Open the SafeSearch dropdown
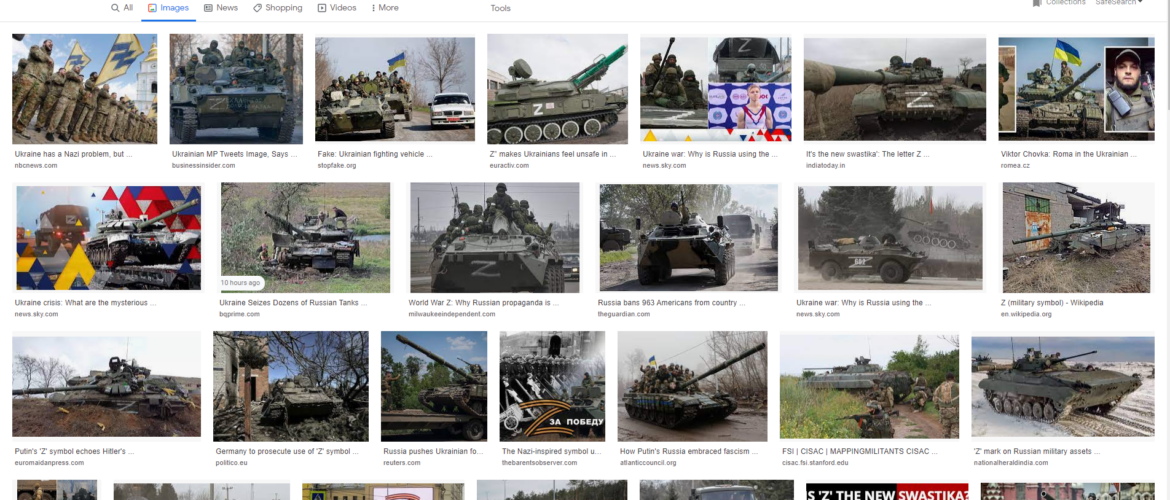The image size is (1170, 500). (1119, 3)
